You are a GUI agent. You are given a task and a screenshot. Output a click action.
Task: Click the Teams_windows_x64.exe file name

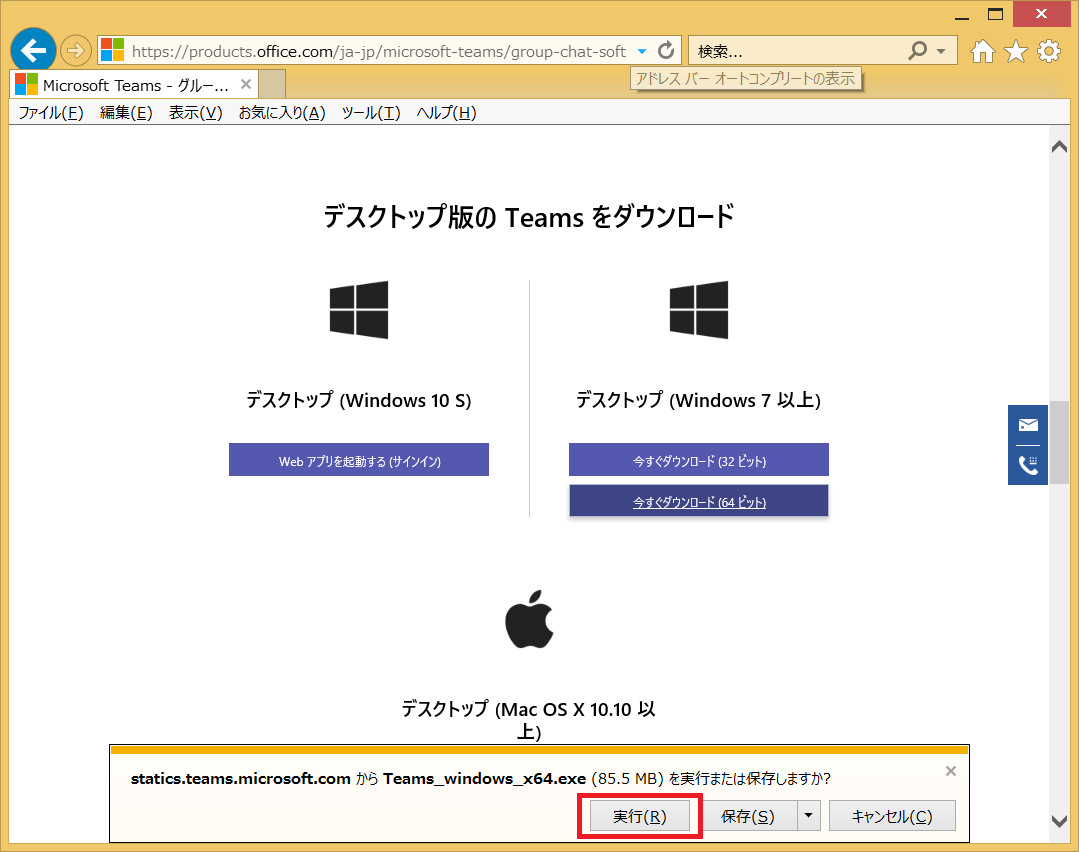click(484, 778)
